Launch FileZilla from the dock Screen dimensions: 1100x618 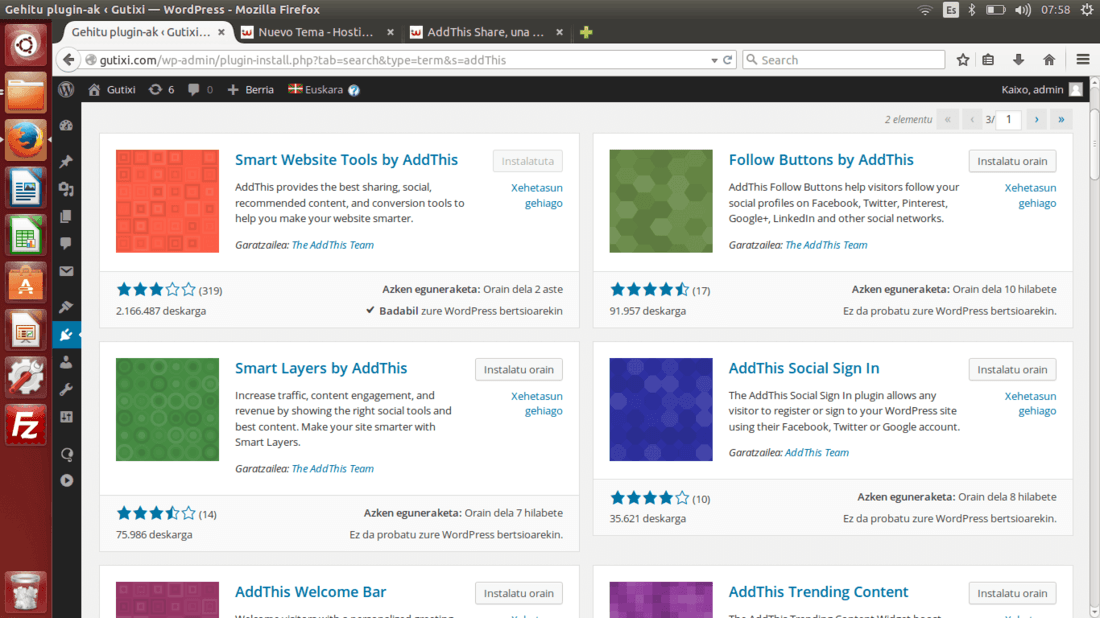tap(26, 425)
